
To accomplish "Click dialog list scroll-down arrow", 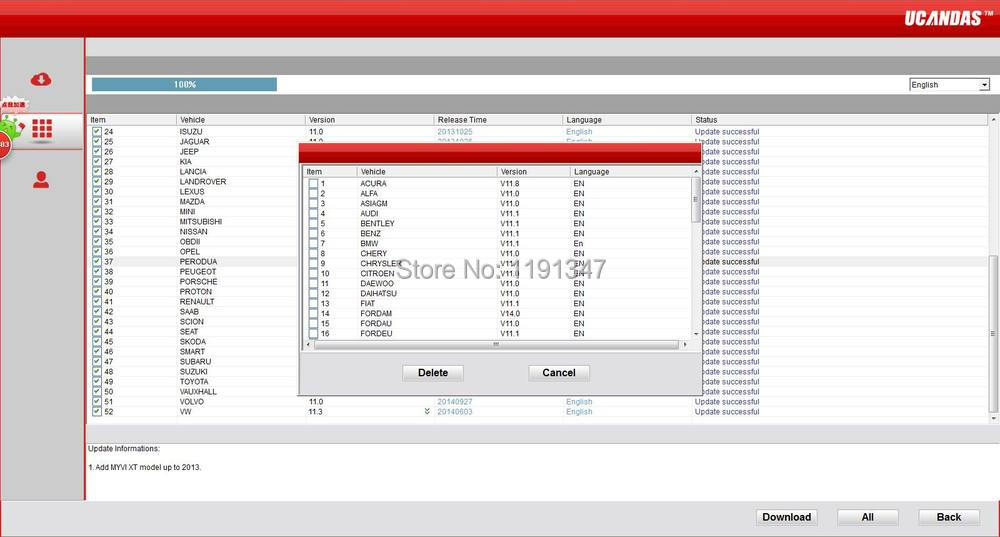I will pyautogui.click(x=696, y=333).
